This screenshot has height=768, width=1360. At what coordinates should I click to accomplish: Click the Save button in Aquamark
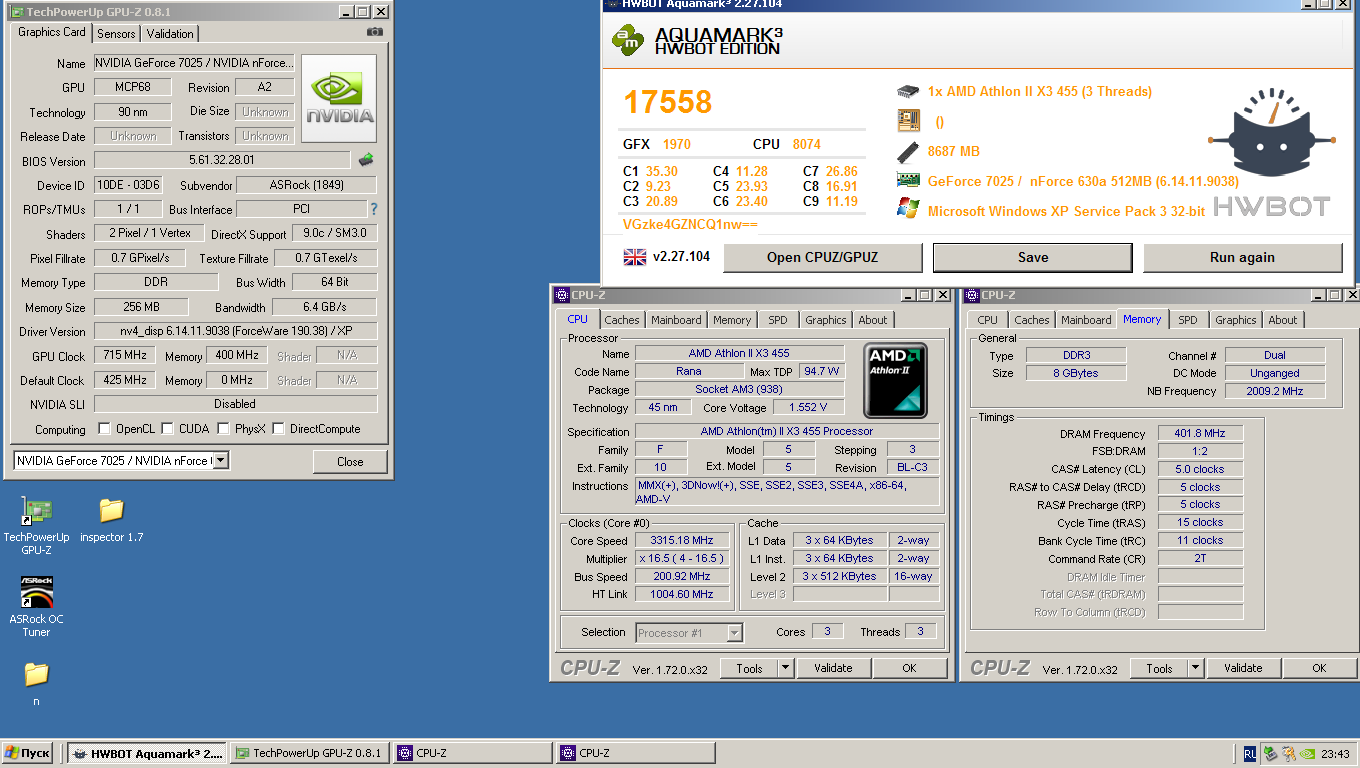tap(1033, 257)
